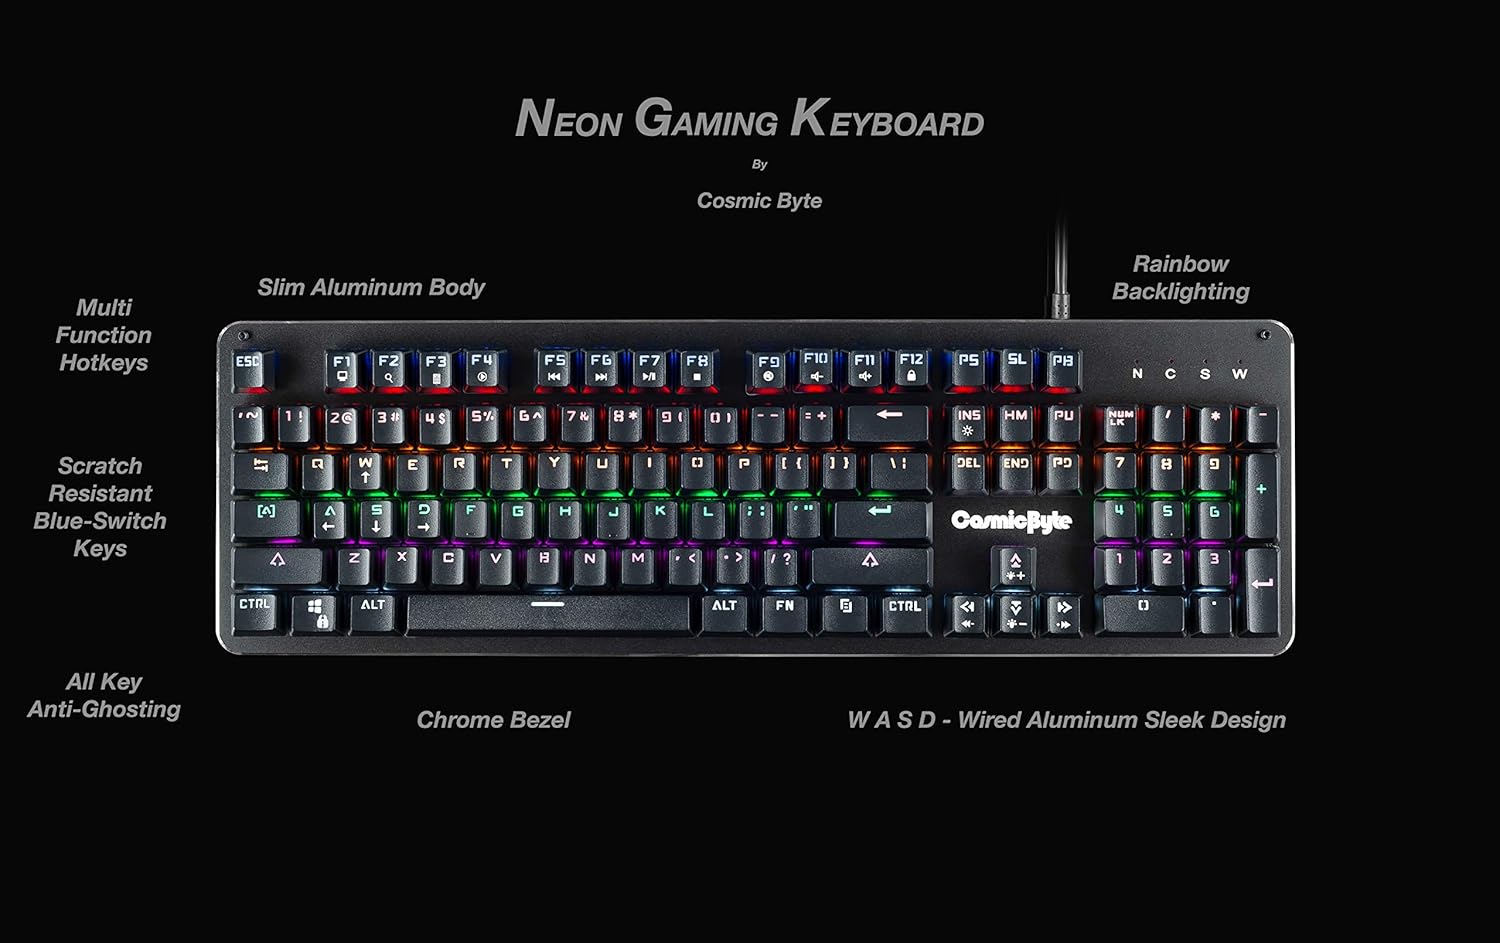Click the menu key beside FN

point(845,613)
